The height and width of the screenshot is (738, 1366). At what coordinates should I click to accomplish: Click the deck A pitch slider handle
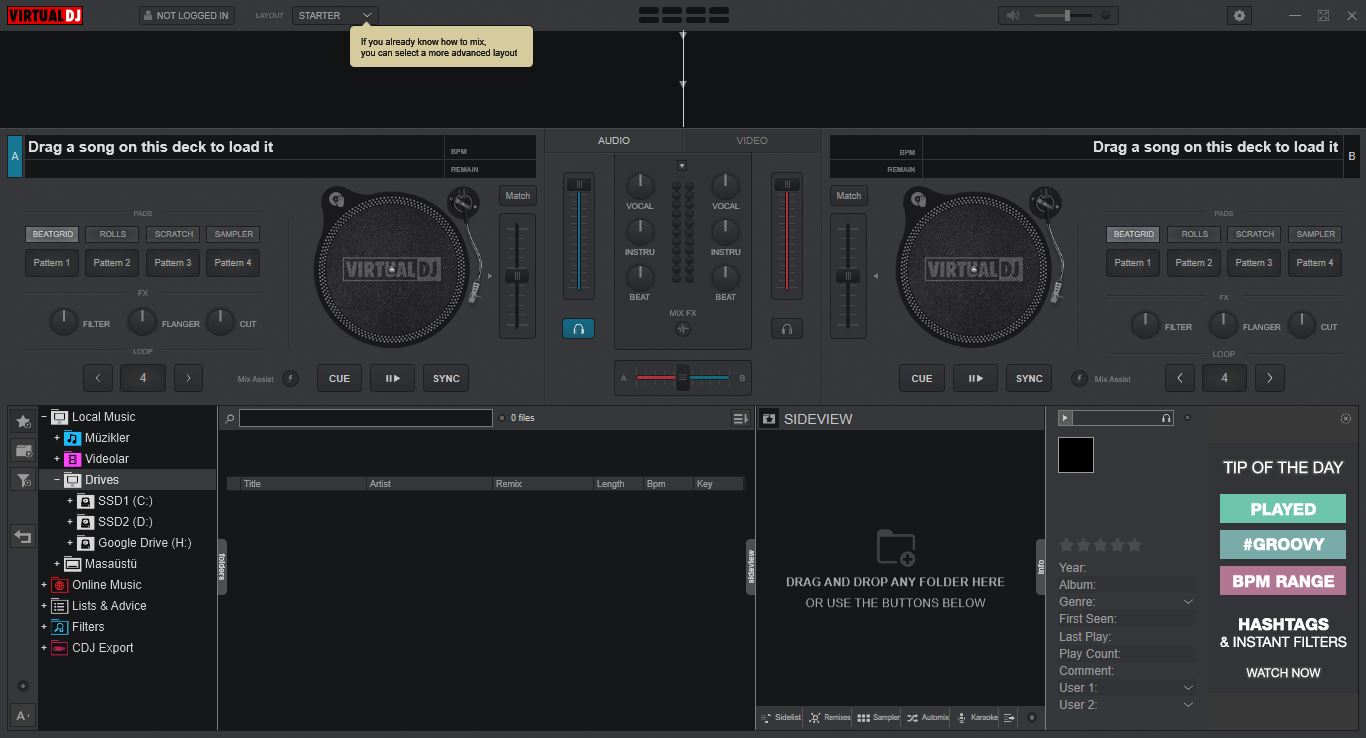click(x=516, y=276)
